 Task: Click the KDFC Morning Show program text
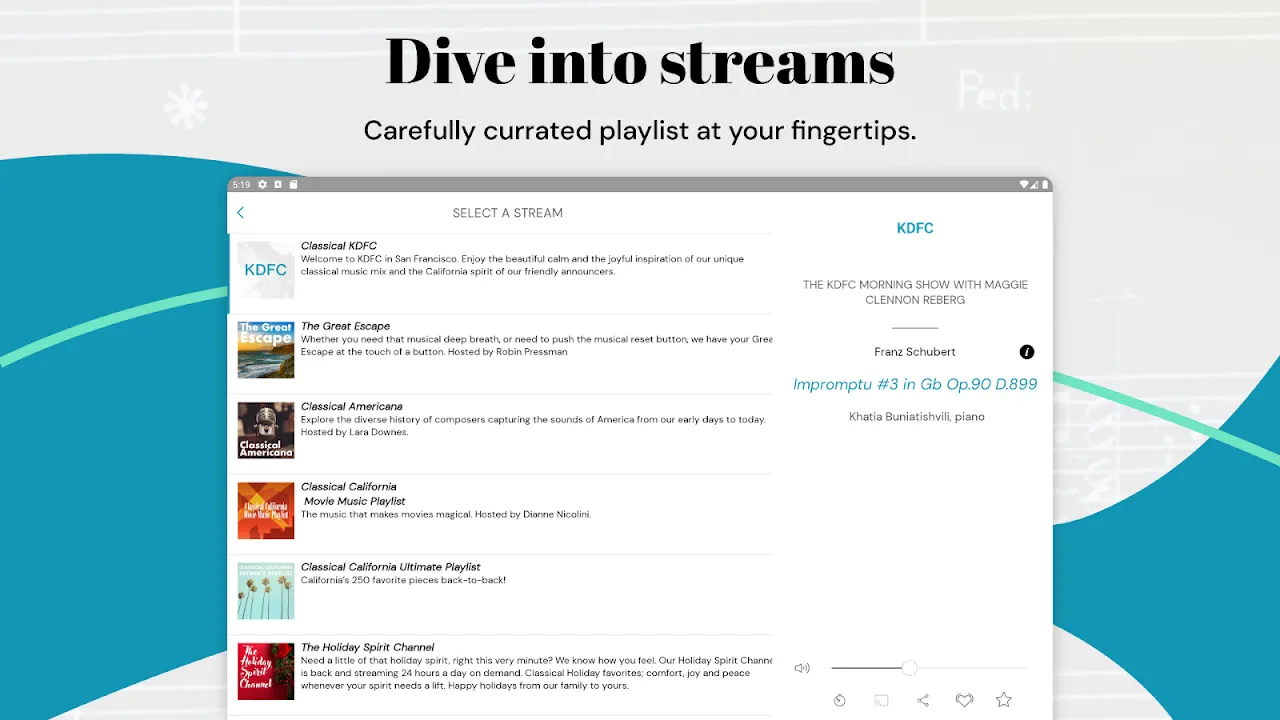pyautogui.click(x=915, y=292)
